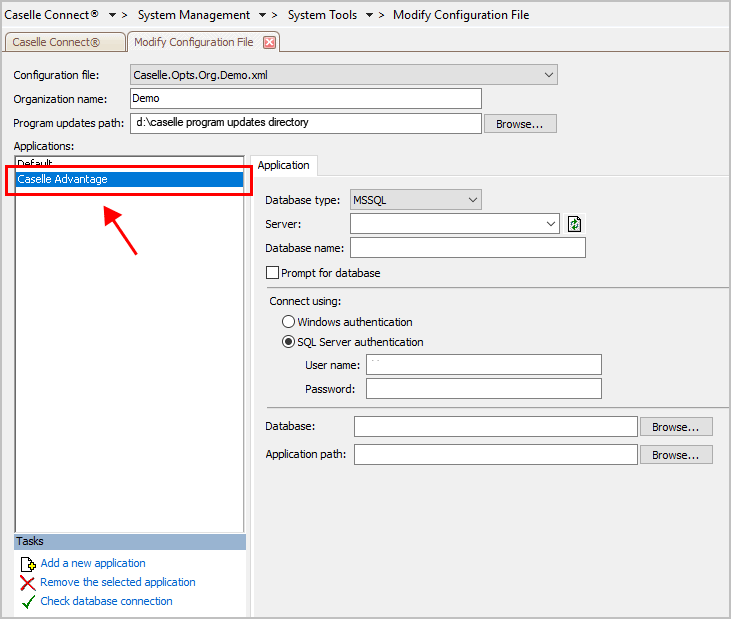The width and height of the screenshot is (731, 619).
Task: Switch to the Caselle Connect tab
Action: click(x=64, y=42)
